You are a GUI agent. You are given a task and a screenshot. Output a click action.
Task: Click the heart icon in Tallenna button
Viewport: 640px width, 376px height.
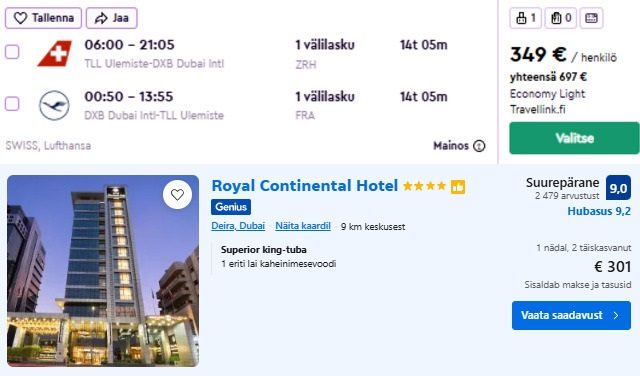[20, 18]
